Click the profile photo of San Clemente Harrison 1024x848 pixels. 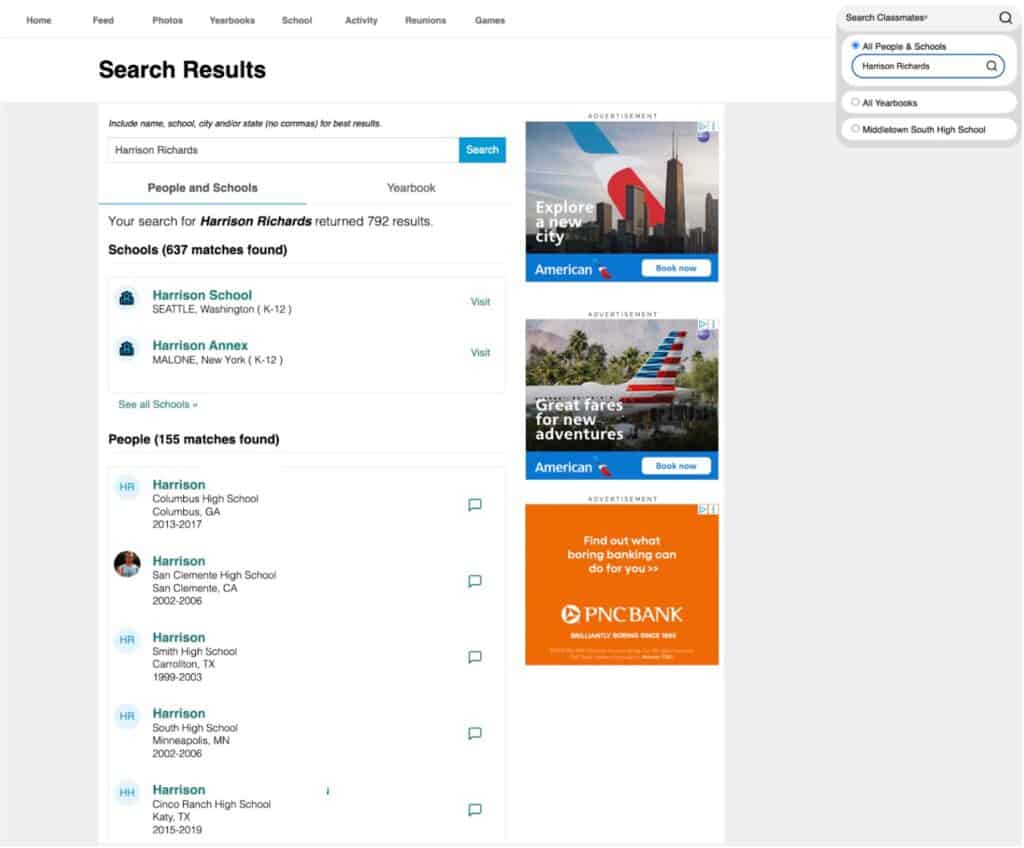click(x=127, y=566)
